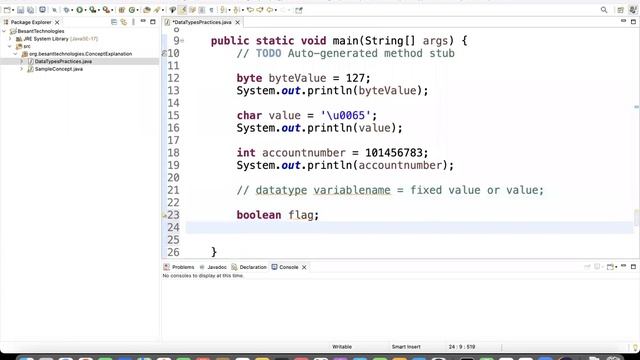The image size is (640, 360).
Task: Open the Run configurations dropdown arrow
Action: coord(85,10)
